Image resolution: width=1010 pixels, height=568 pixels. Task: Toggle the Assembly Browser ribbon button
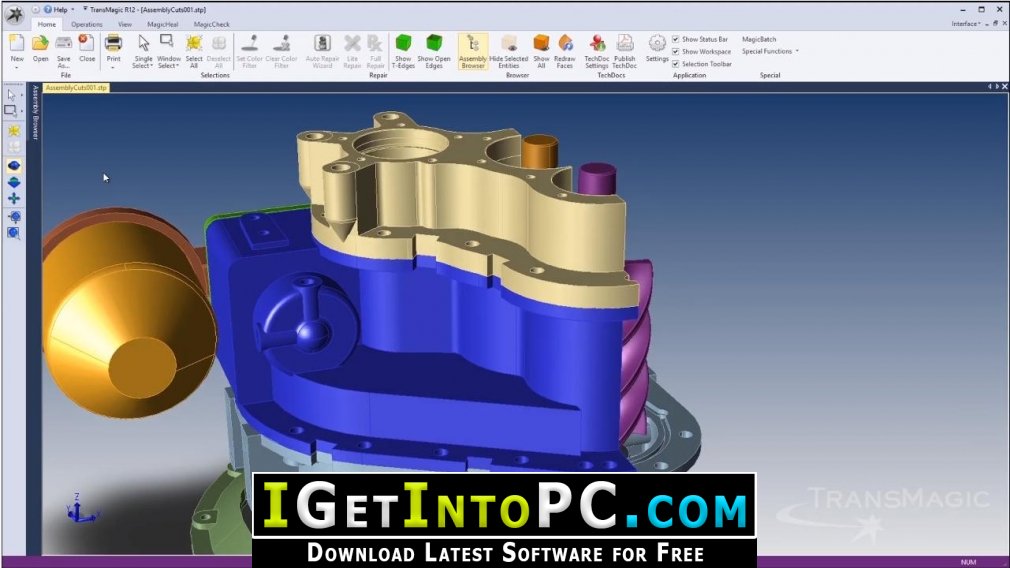[473, 52]
